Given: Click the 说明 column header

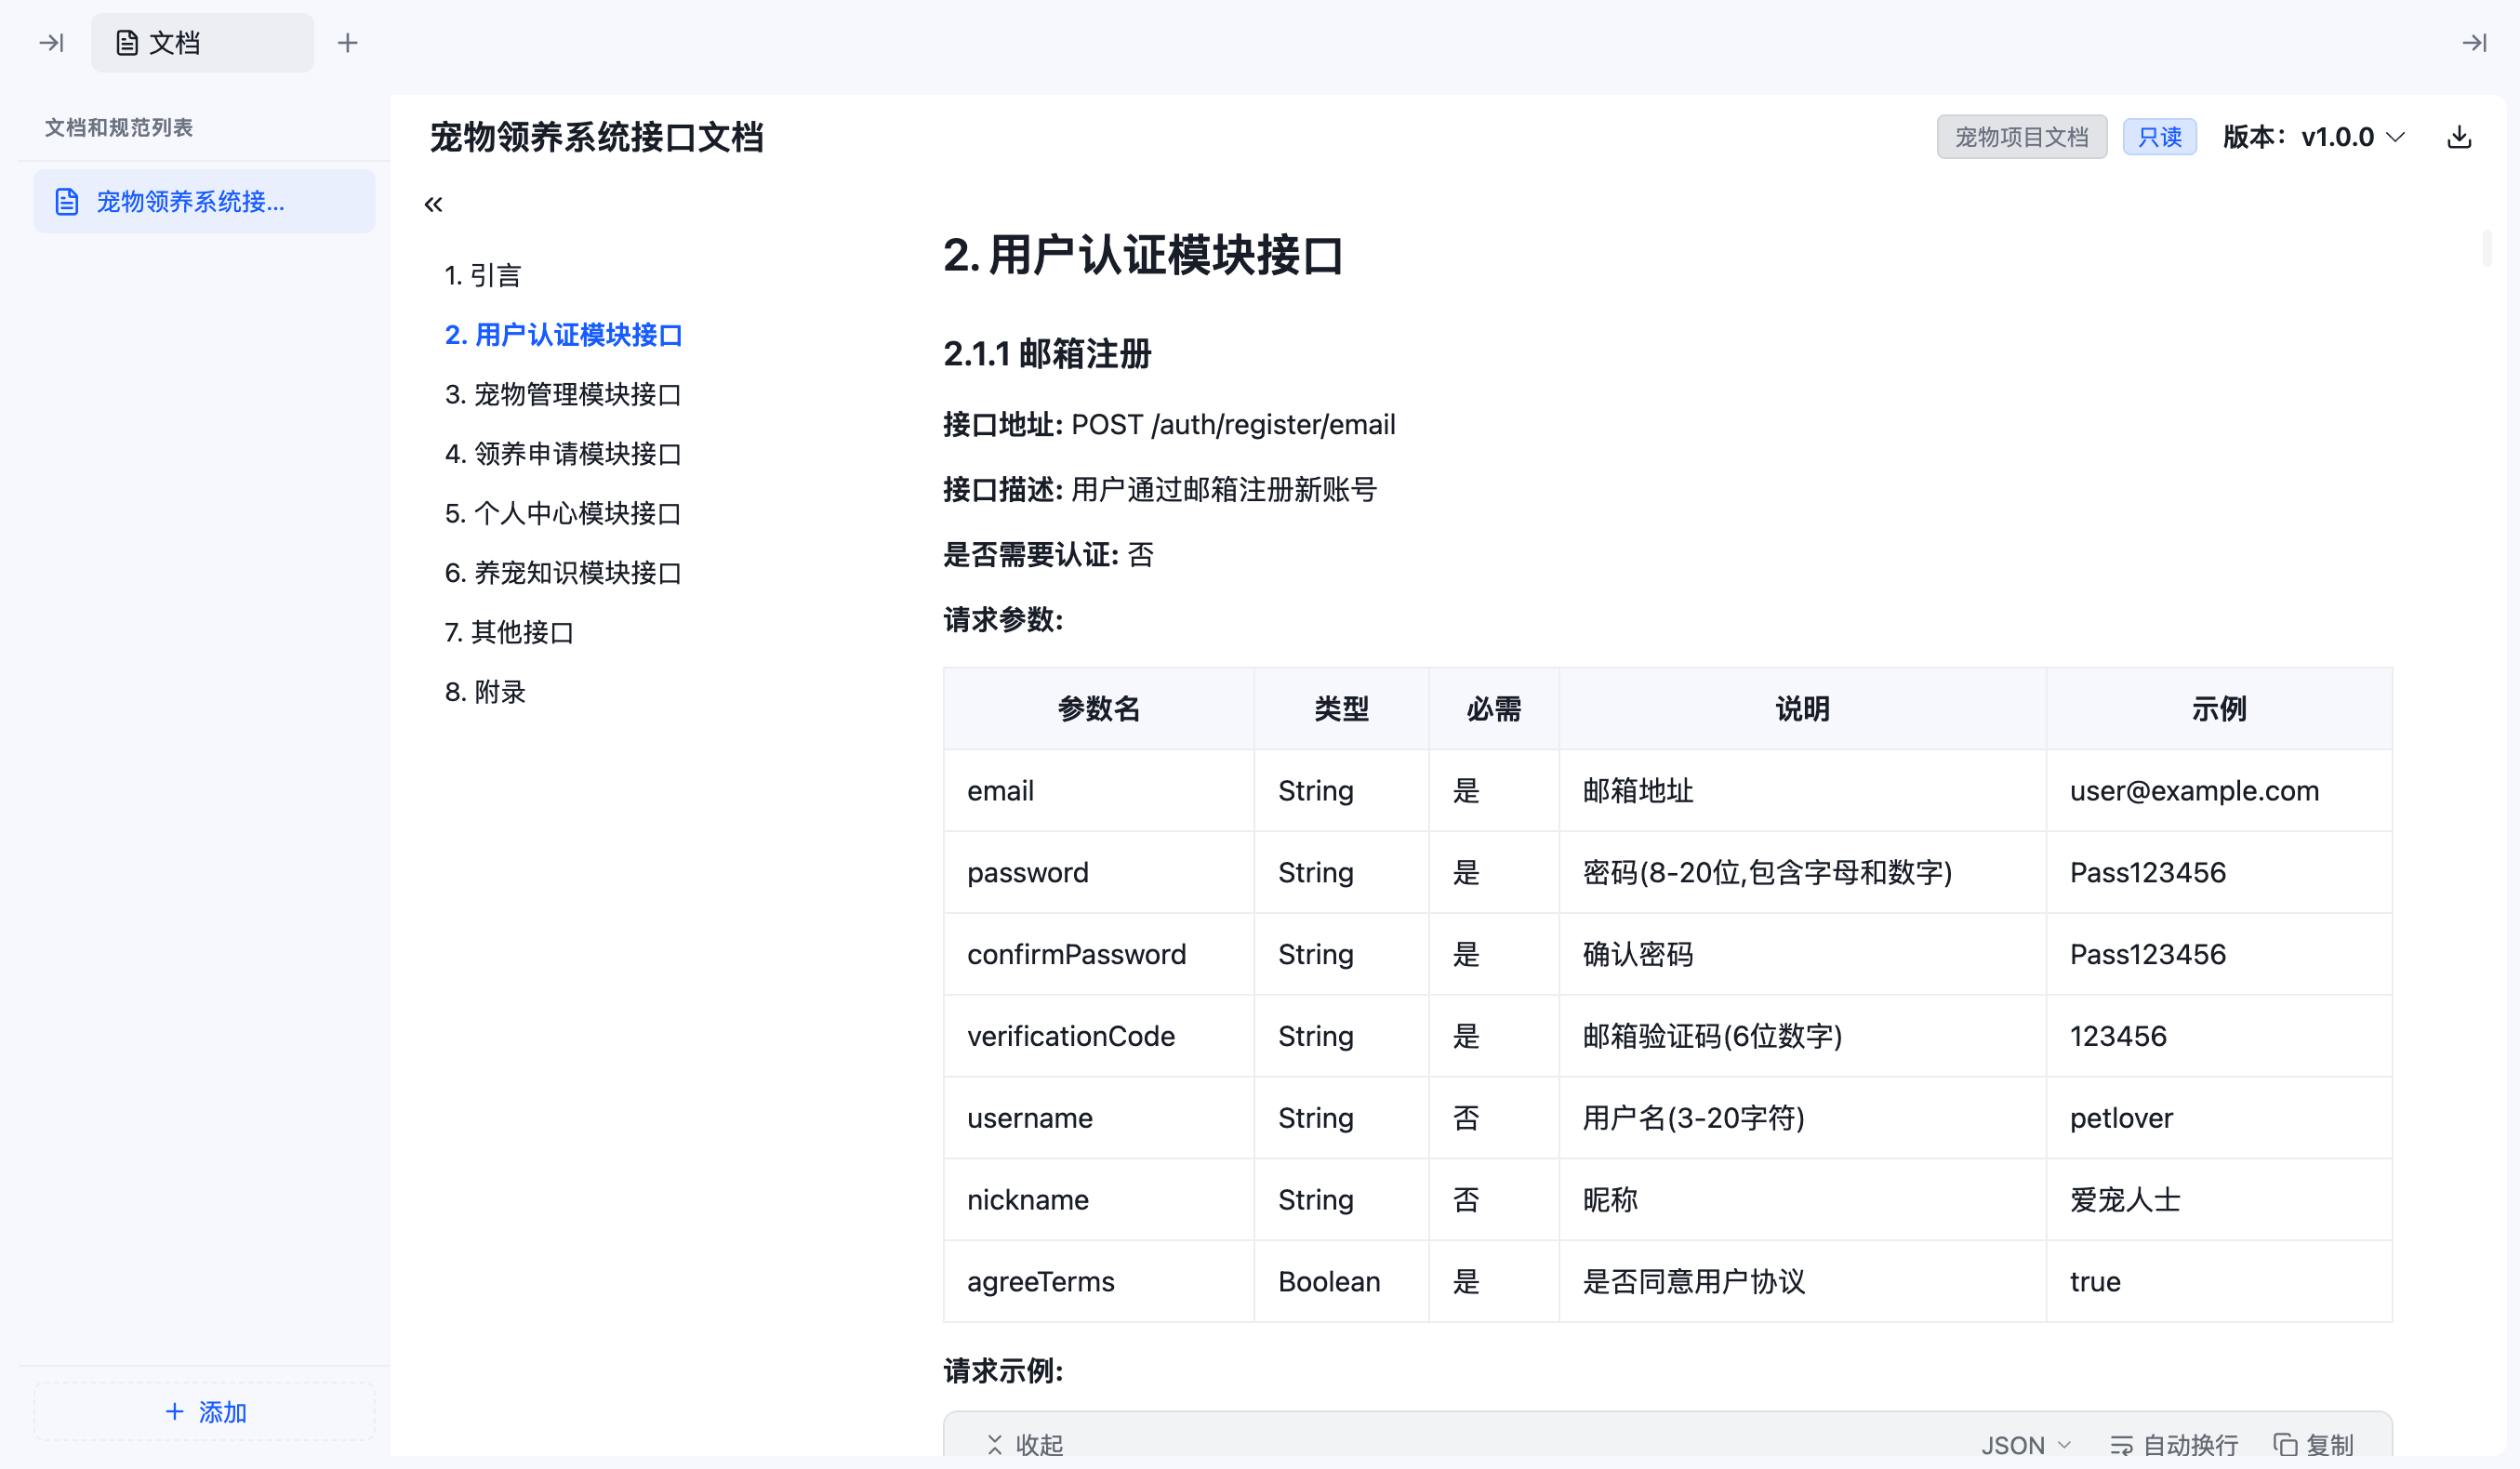Looking at the screenshot, I should [x=1802, y=709].
